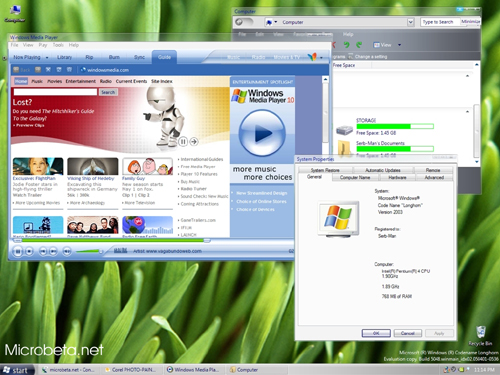Open the Media Player Play menu

(43, 45)
